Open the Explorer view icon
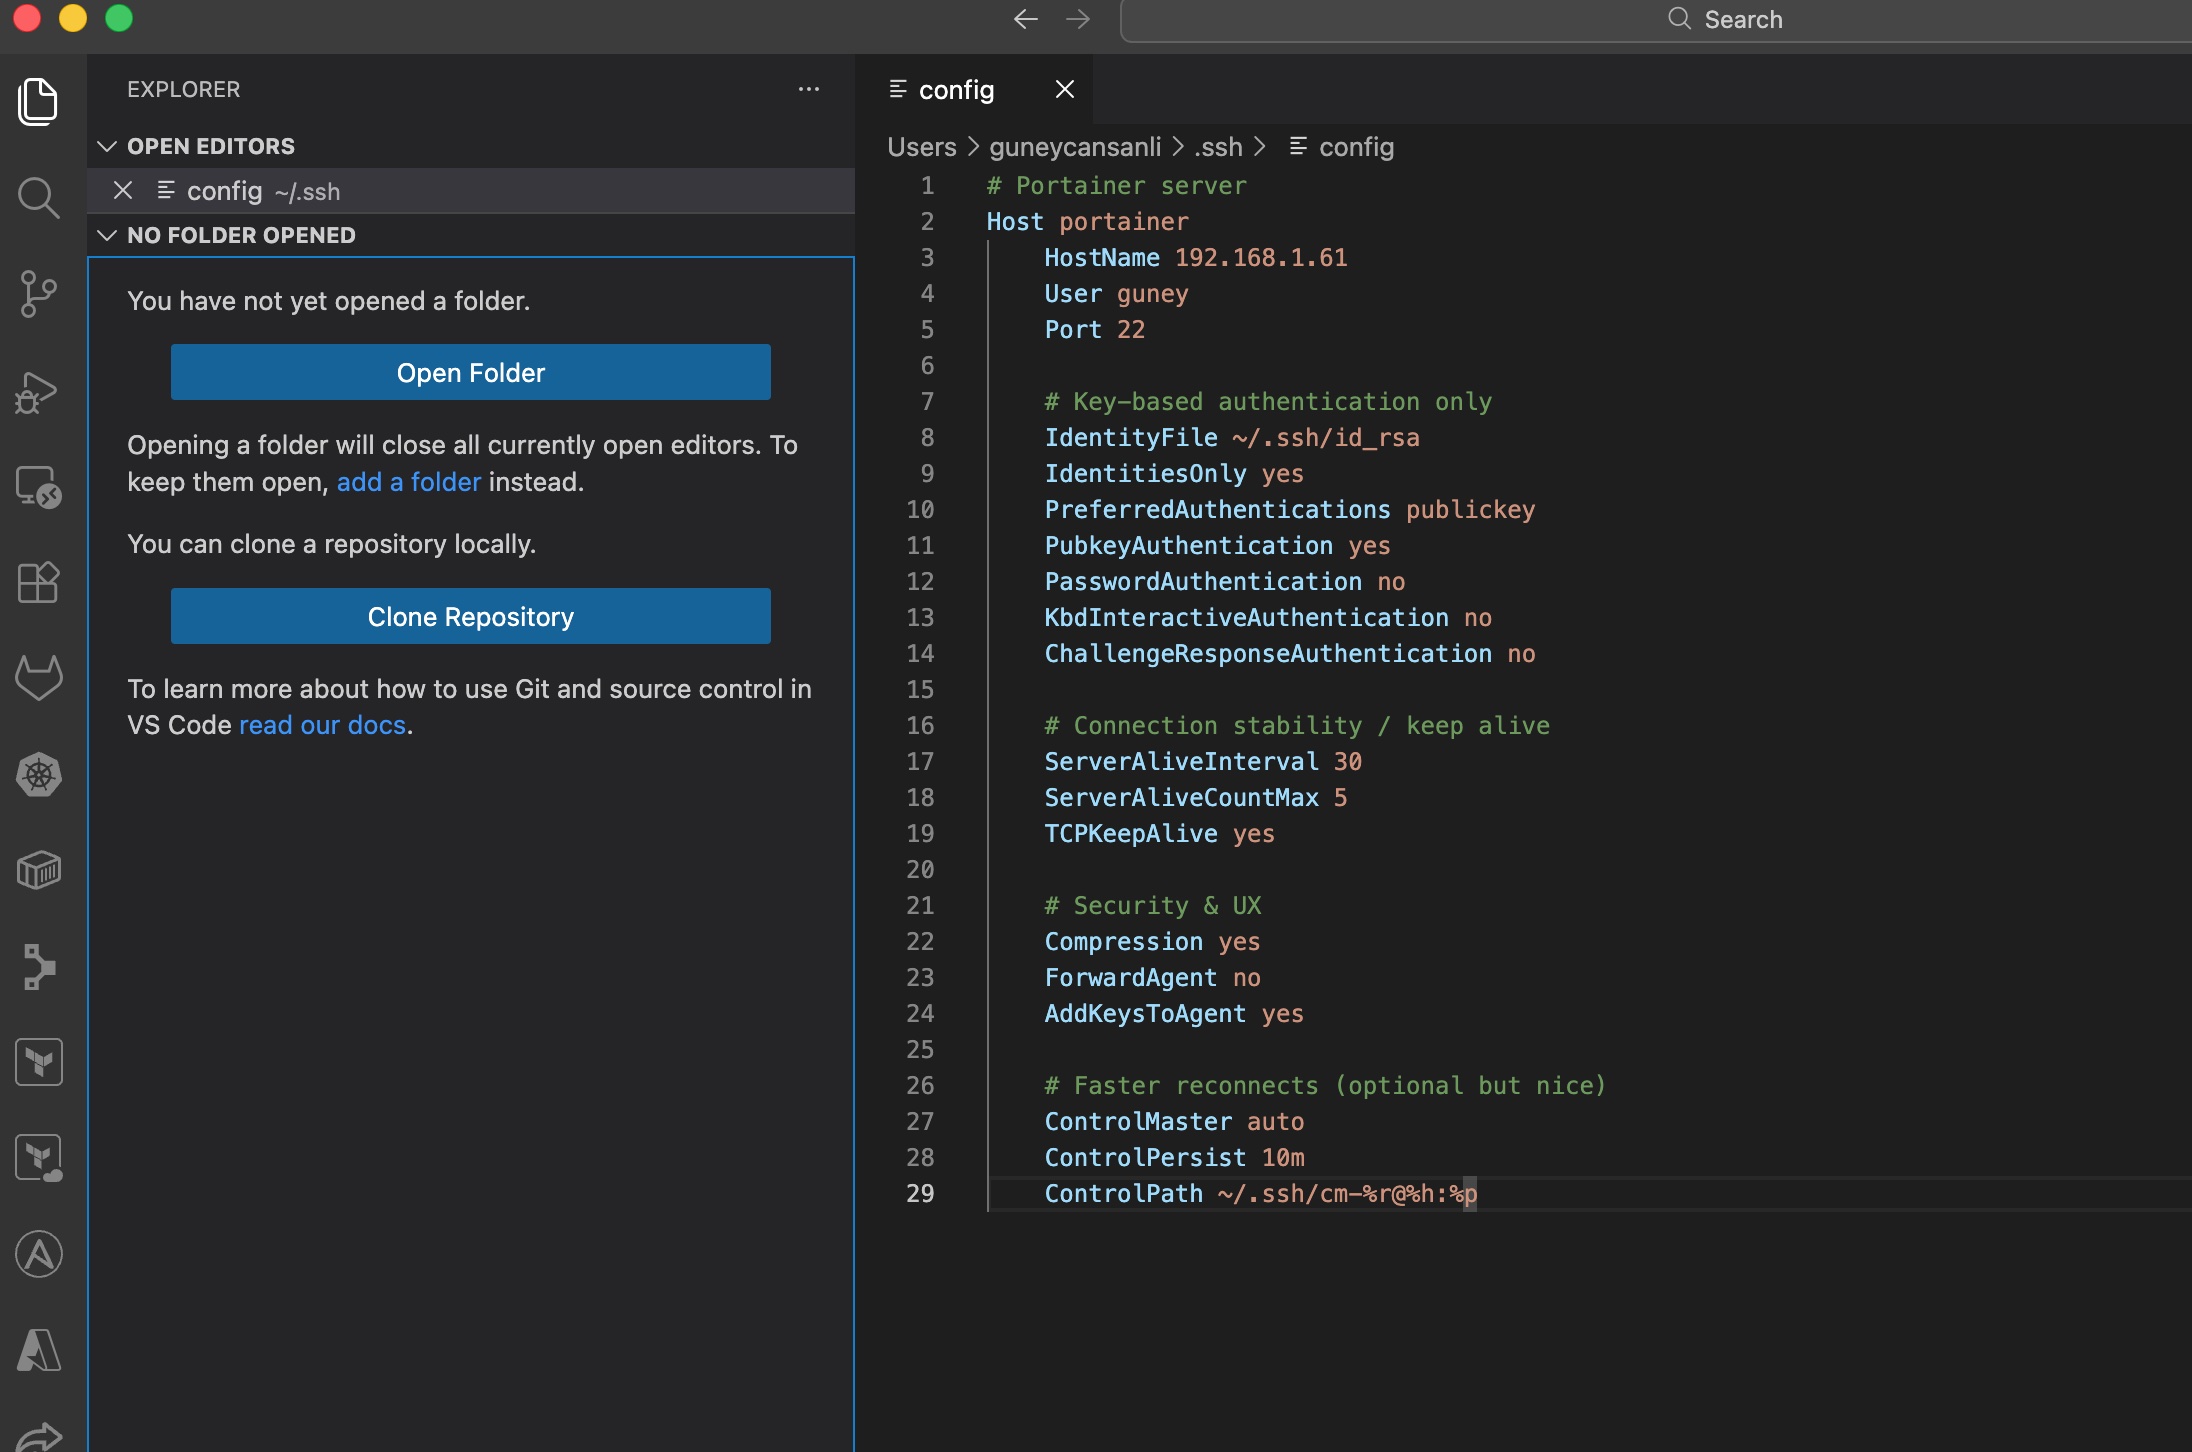This screenshot has width=2192, height=1452. tap(39, 101)
